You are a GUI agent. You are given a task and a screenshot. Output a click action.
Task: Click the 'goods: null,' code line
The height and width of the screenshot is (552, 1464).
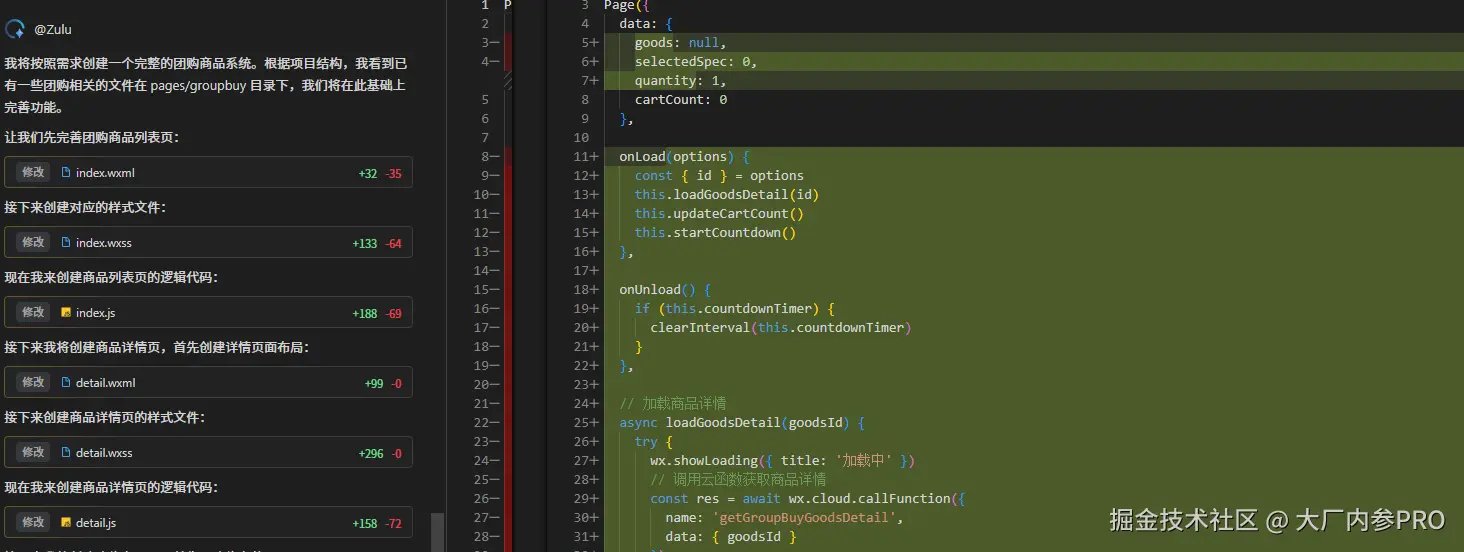coord(680,42)
